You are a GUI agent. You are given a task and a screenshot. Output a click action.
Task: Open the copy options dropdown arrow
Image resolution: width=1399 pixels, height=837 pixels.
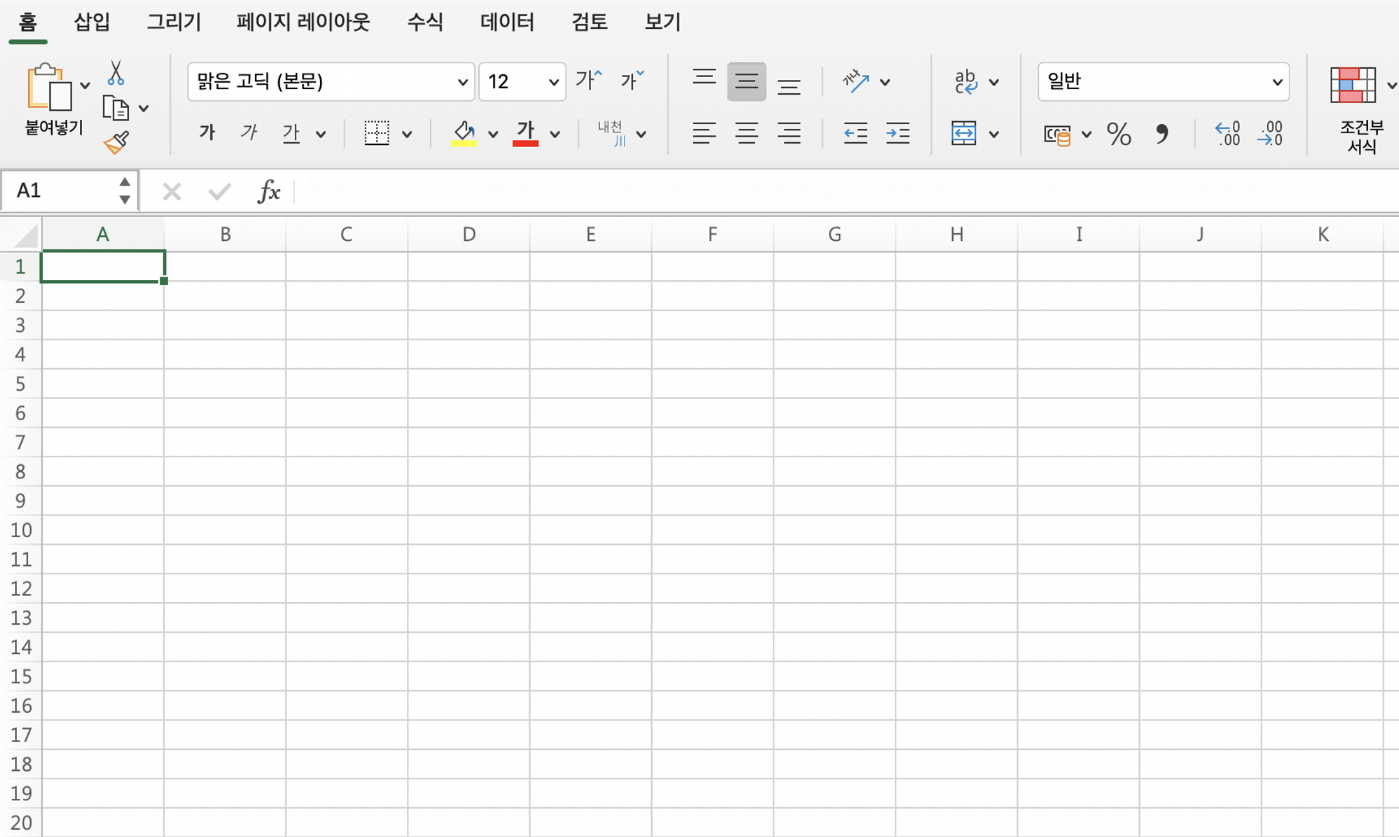144,108
